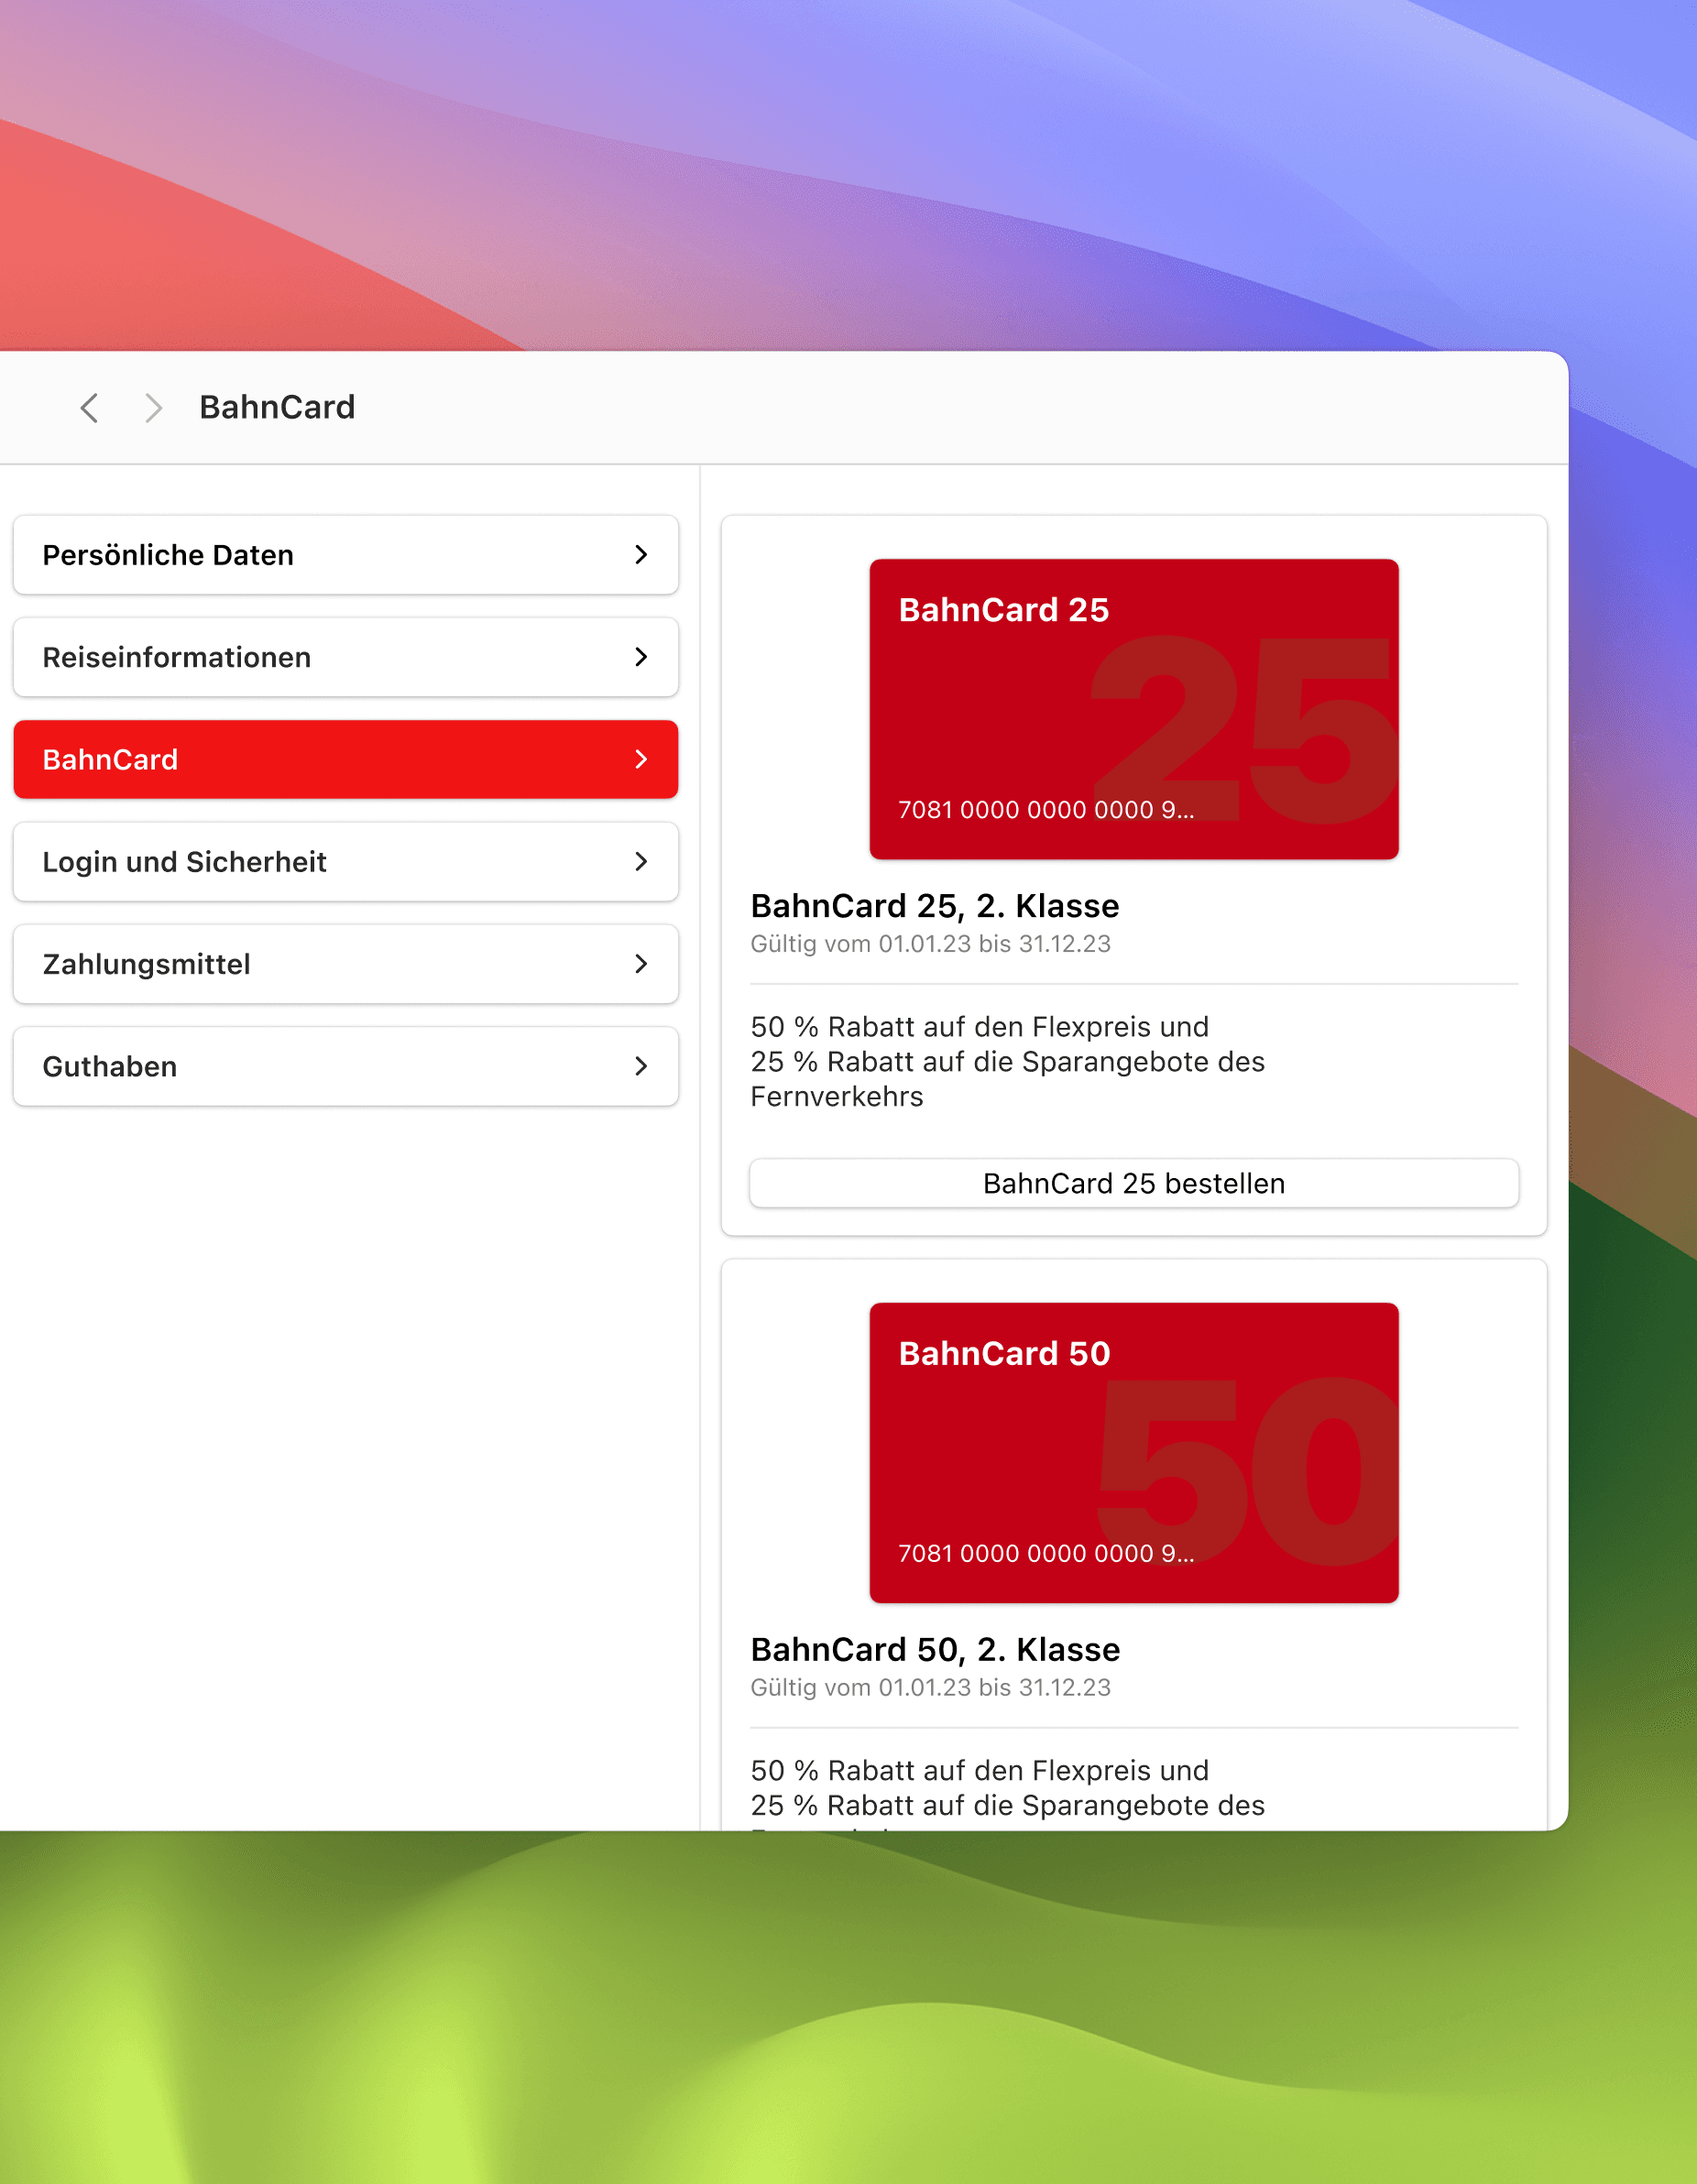Open Guthaben section
Screen dimensions: 1697x2184
click(346, 1066)
